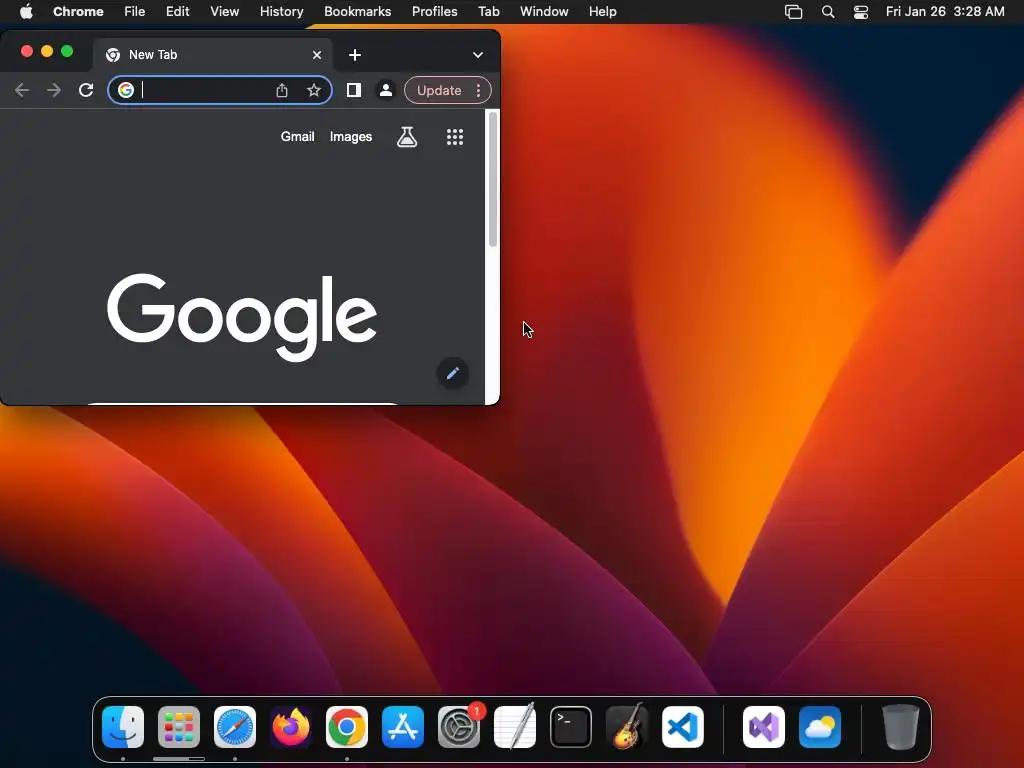
Task: Open the Window menu
Action: click(544, 12)
